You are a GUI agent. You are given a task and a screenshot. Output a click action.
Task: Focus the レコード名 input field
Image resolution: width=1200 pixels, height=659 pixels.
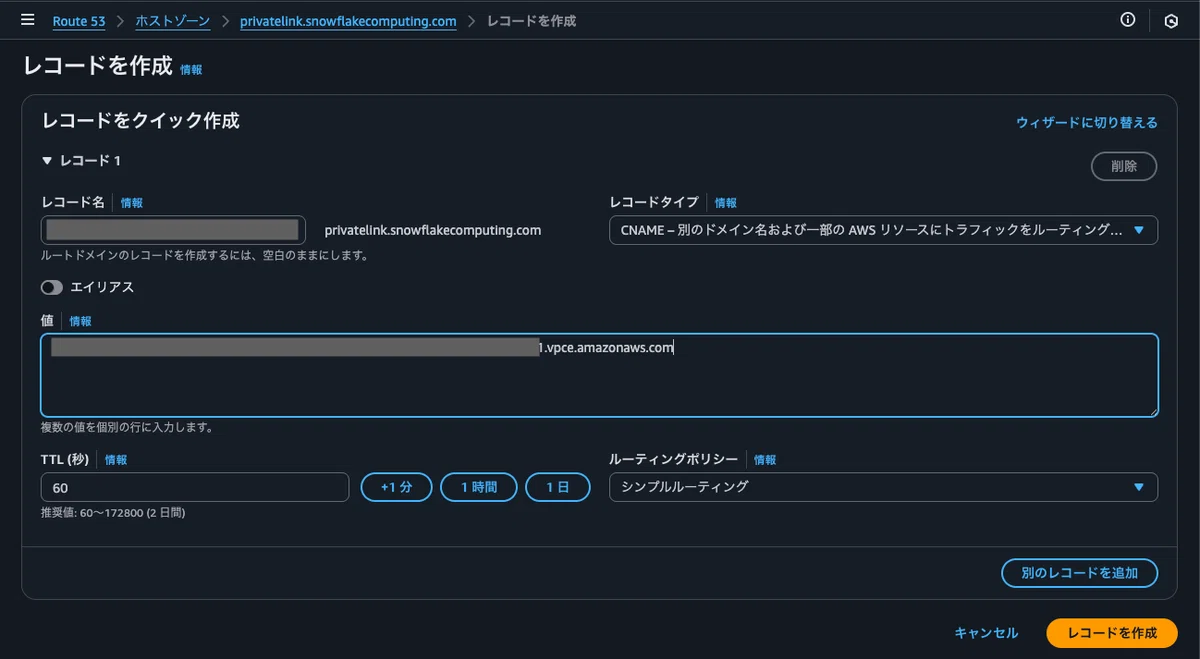click(173, 230)
